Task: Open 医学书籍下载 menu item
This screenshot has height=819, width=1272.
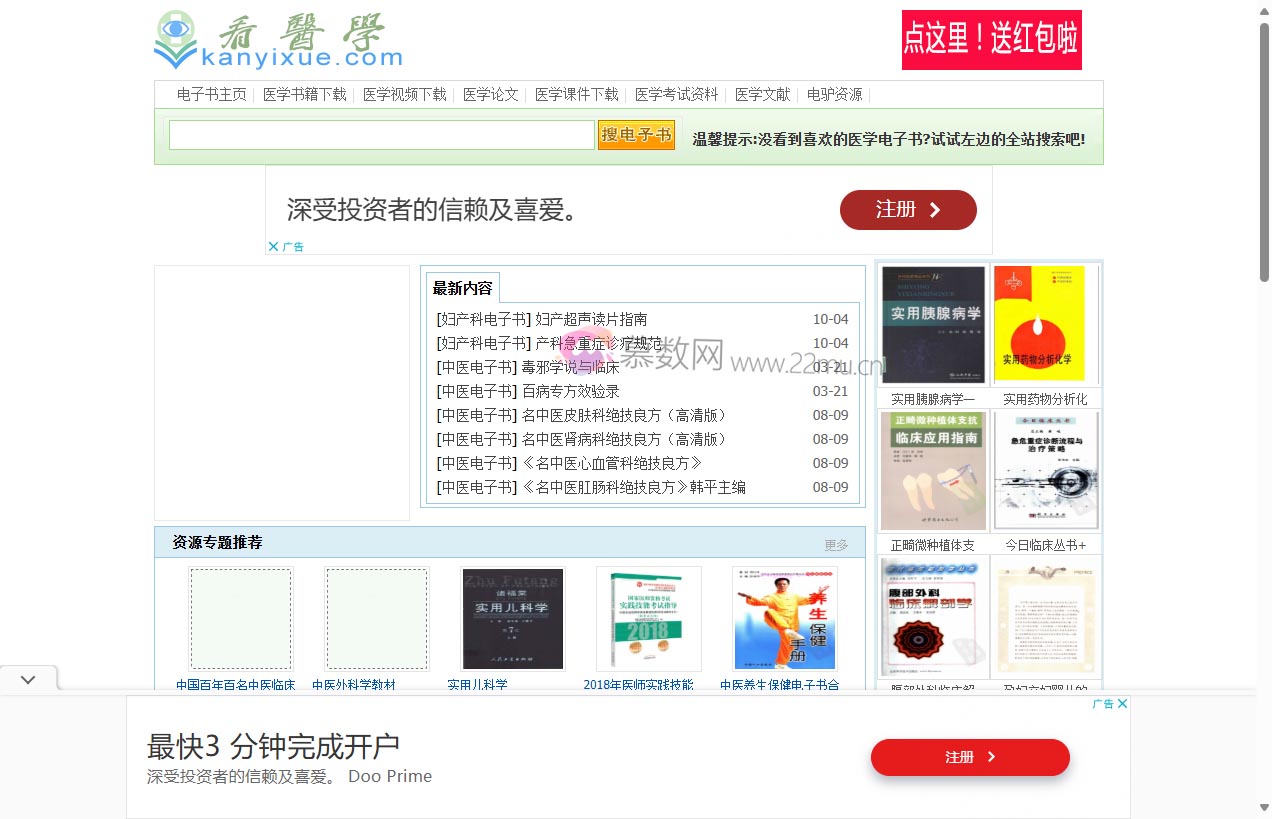Action: [x=305, y=95]
